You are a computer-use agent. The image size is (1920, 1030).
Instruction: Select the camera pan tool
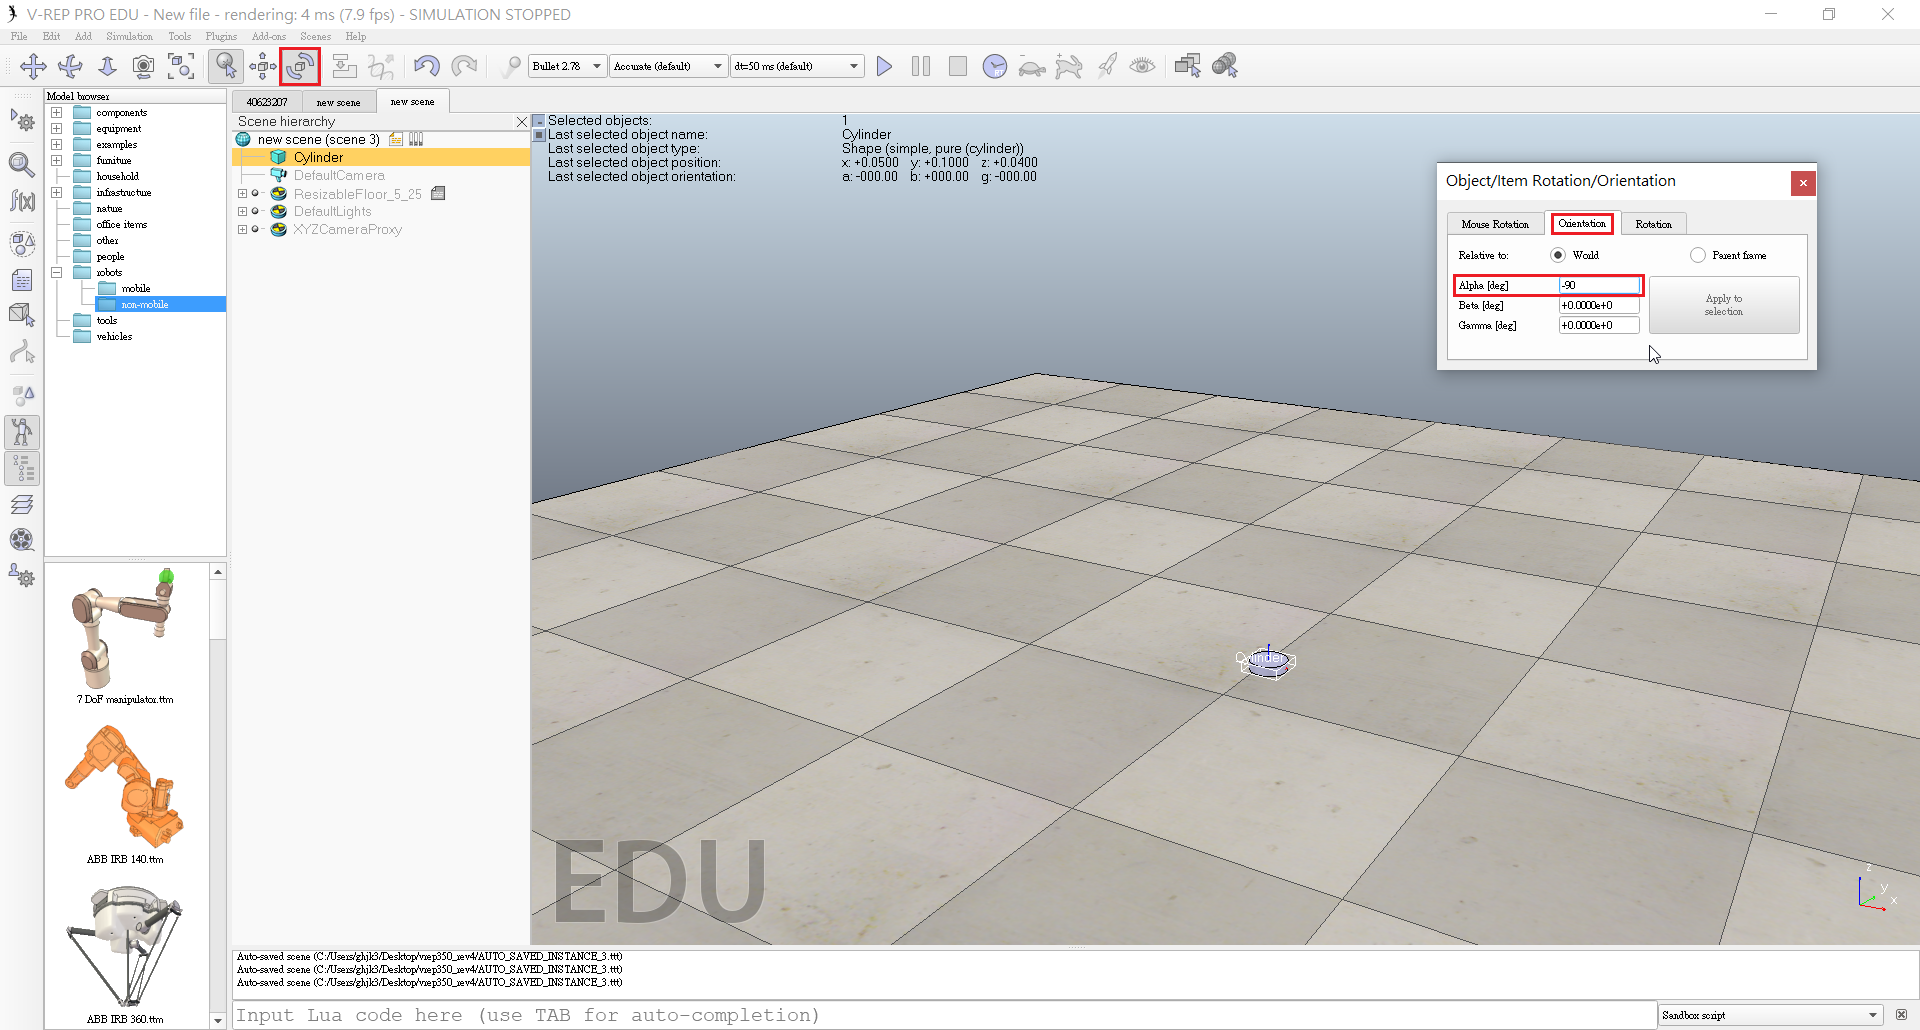coord(33,66)
